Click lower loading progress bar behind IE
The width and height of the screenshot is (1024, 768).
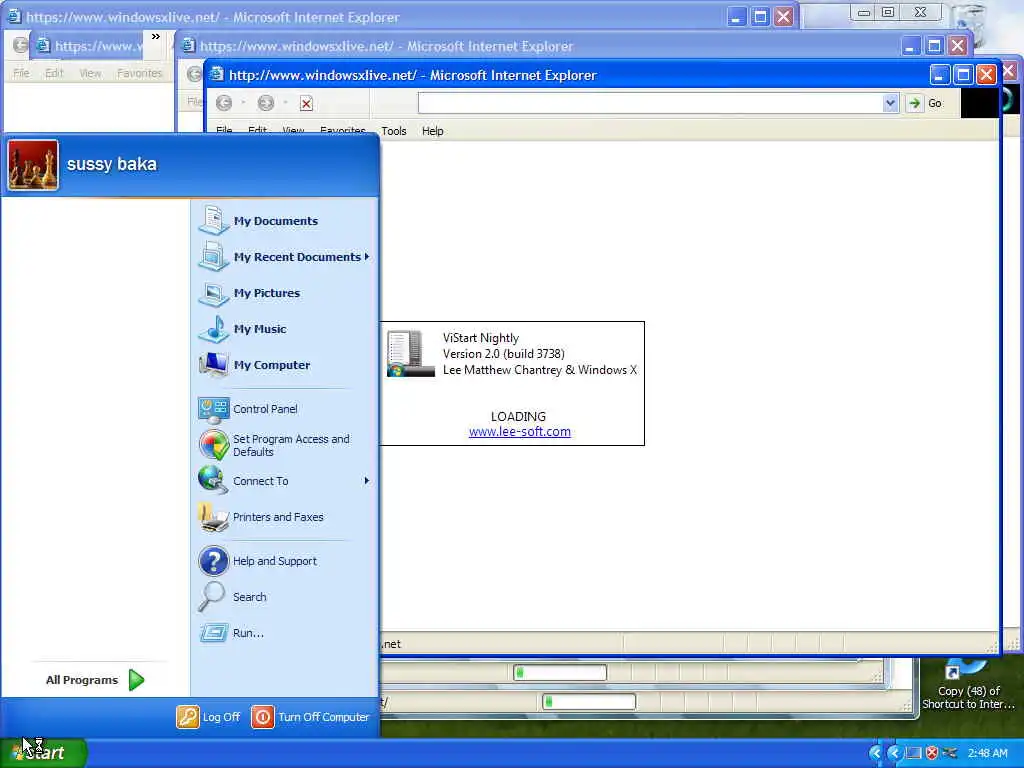point(589,701)
